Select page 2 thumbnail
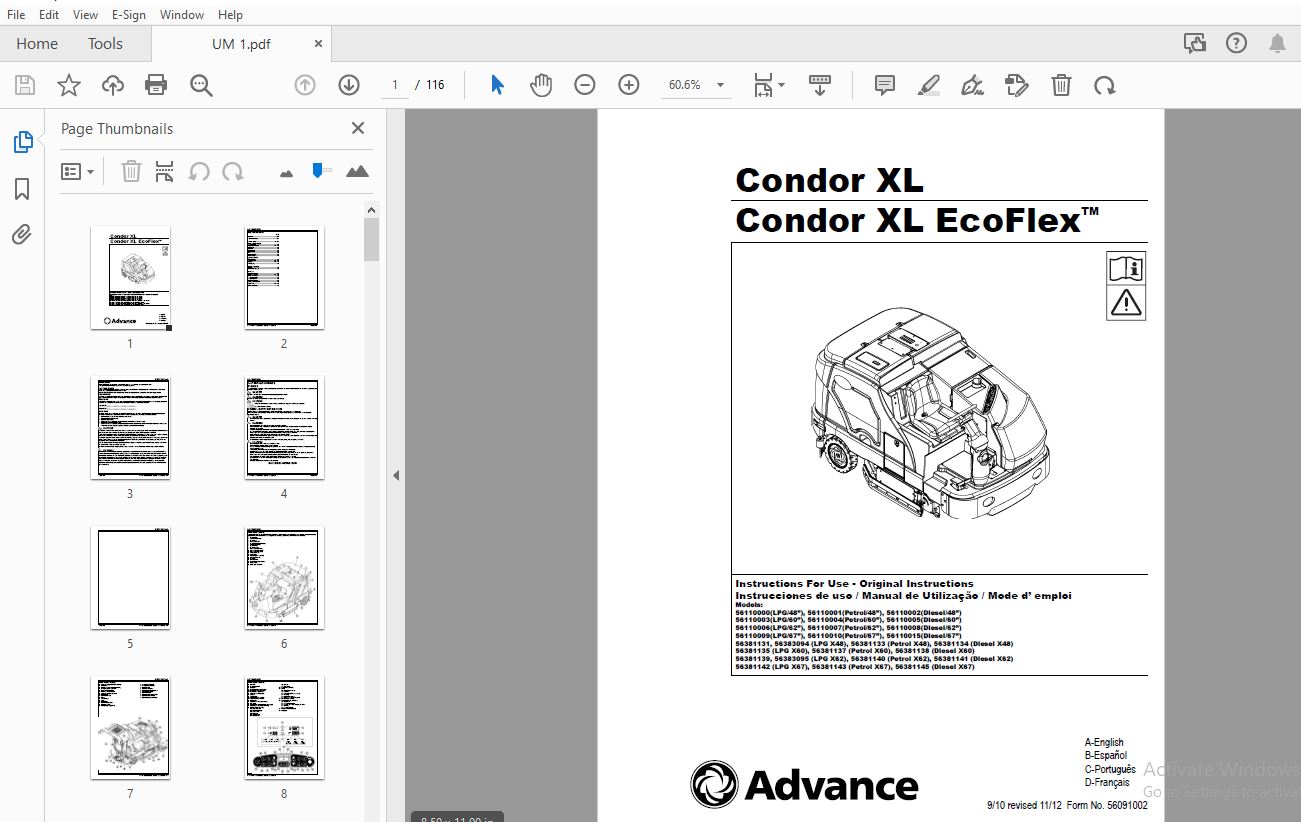The height and width of the screenshot is (822, 1301). pos(284,278)
